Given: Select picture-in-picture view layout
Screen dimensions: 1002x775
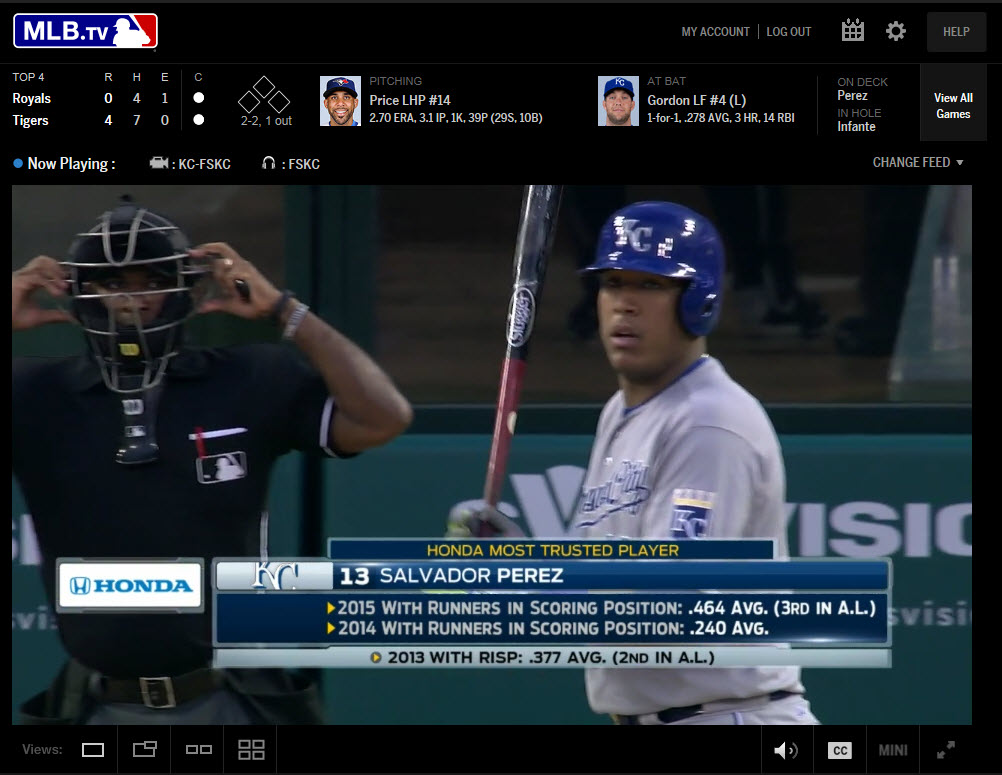Looking at the screenshot, I should click(145, 749).
